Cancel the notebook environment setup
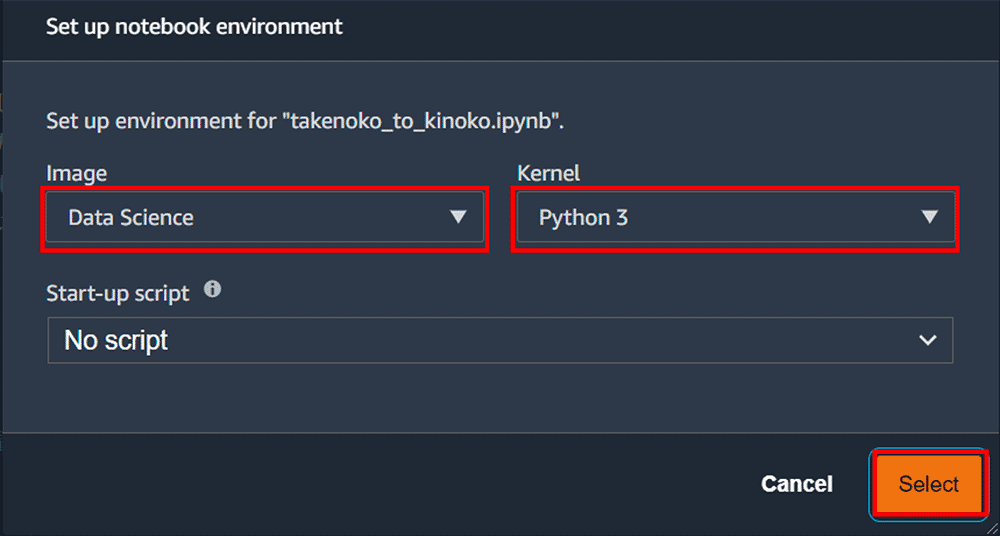The image size is (1000, 536). (x=796, y=484)
